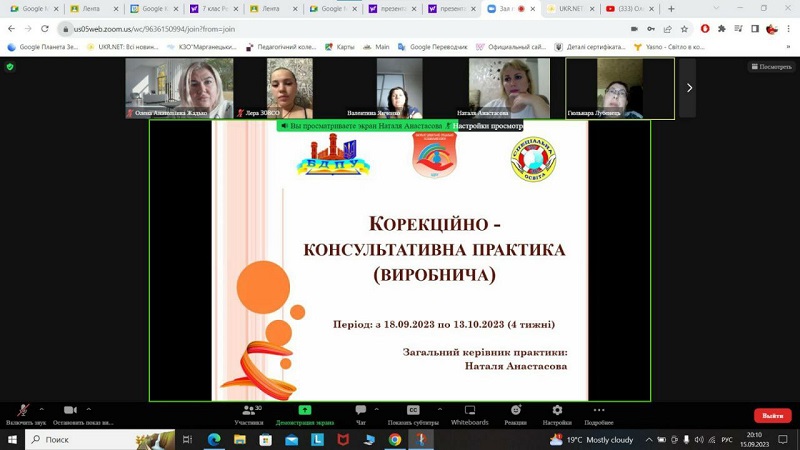Open UKR.NET: Всі новини bookmark
Viewport: 800px width, 450px height.
122,47
